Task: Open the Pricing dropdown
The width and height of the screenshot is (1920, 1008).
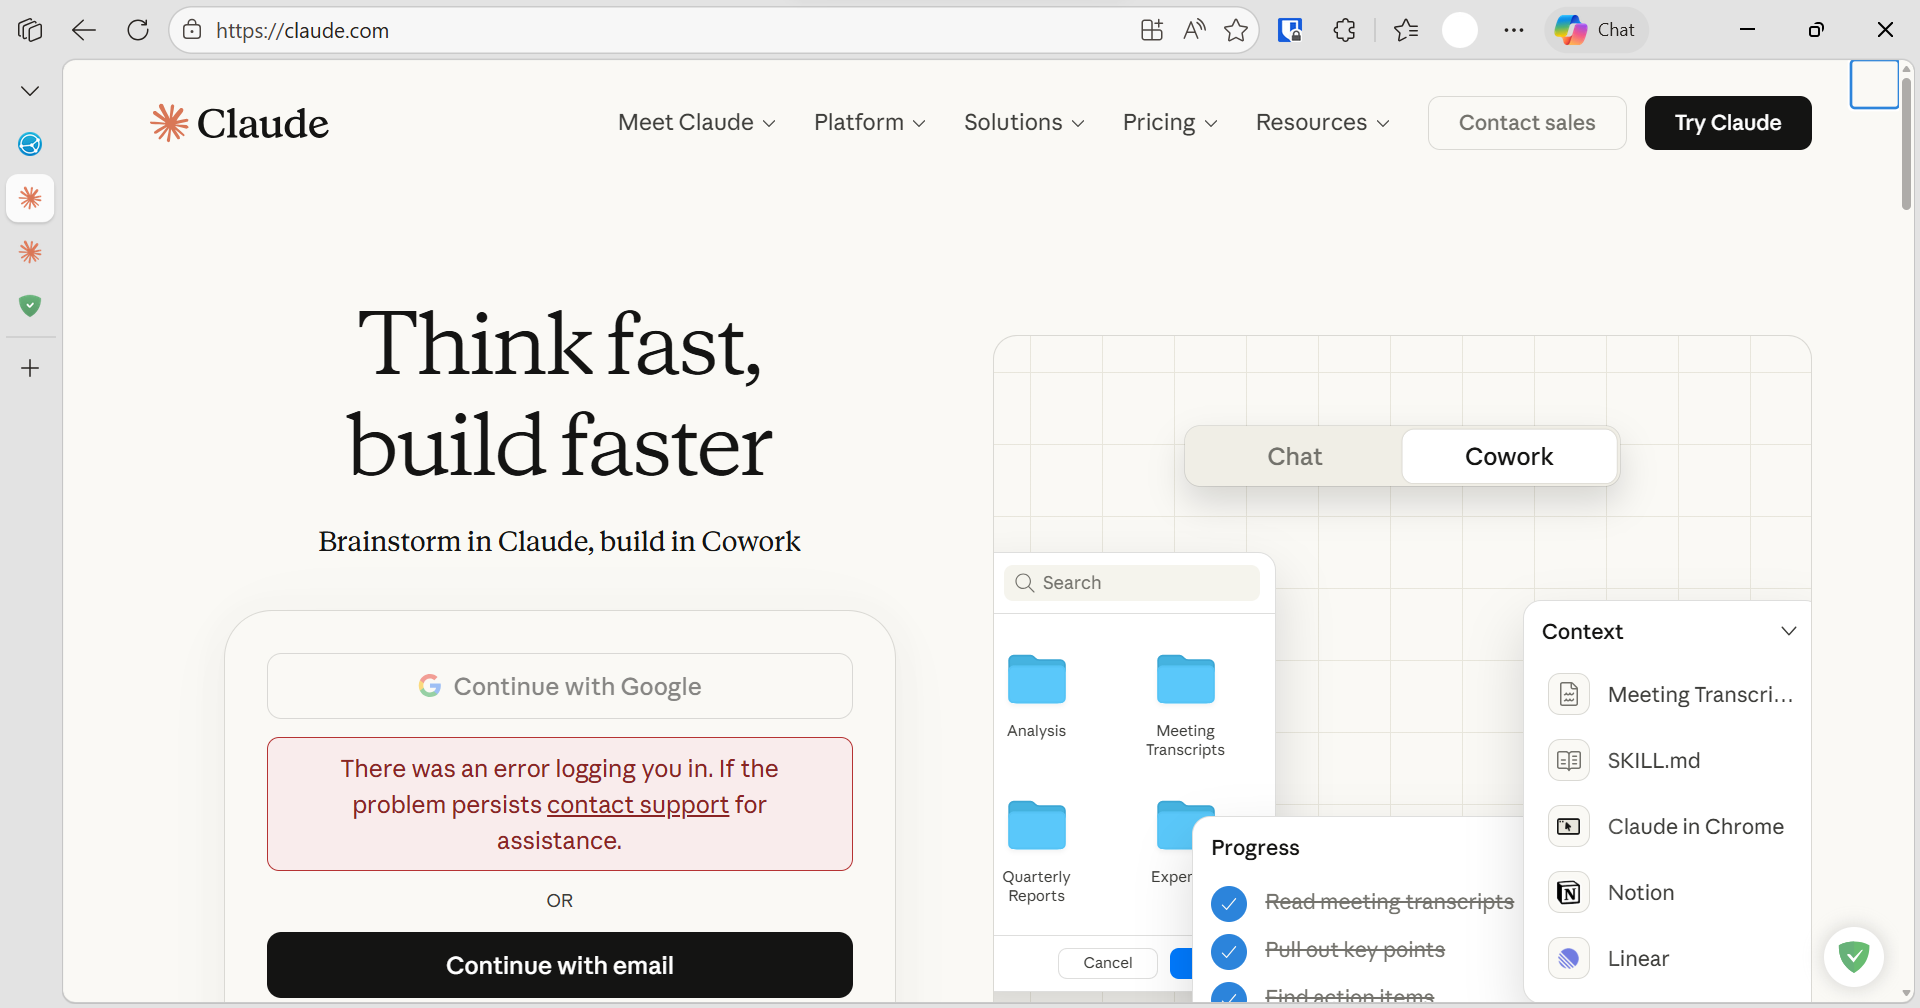Action: 1168,122
